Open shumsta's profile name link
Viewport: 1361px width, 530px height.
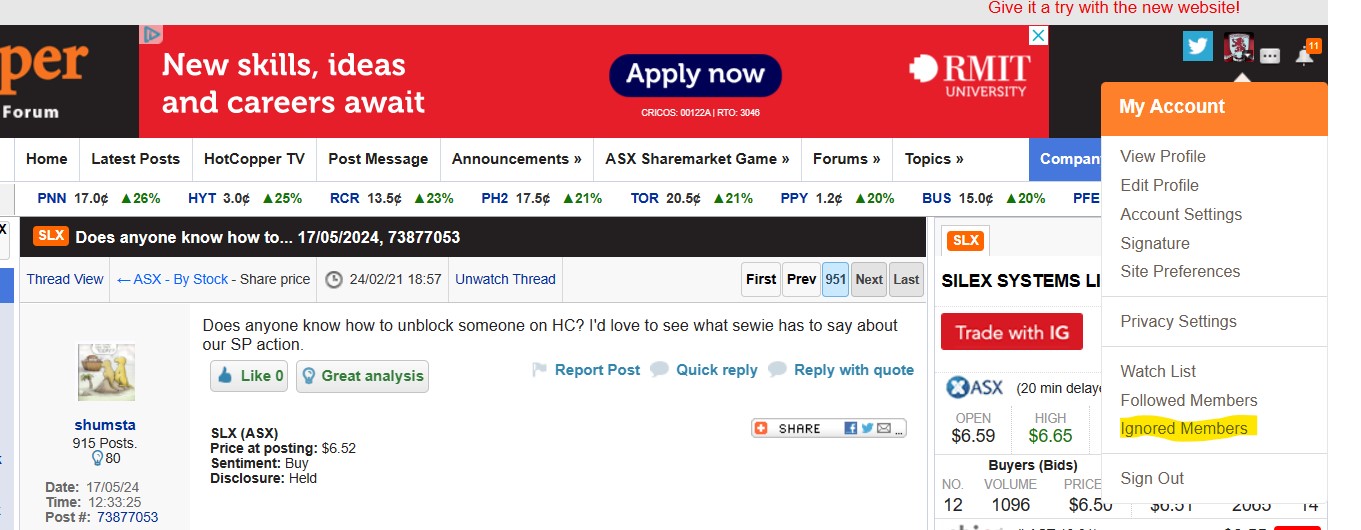(x=106, y=425)
